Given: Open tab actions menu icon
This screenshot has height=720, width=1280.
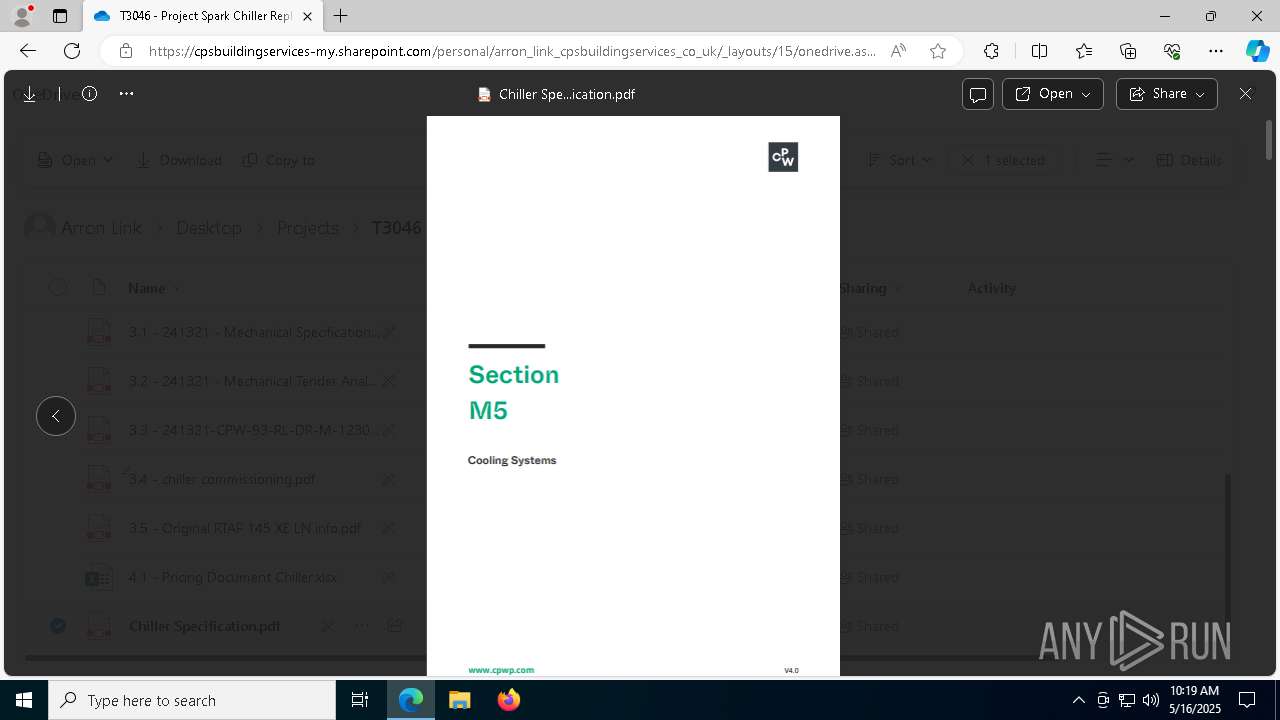Looking at the screenshot, I should tap(60, 16).
